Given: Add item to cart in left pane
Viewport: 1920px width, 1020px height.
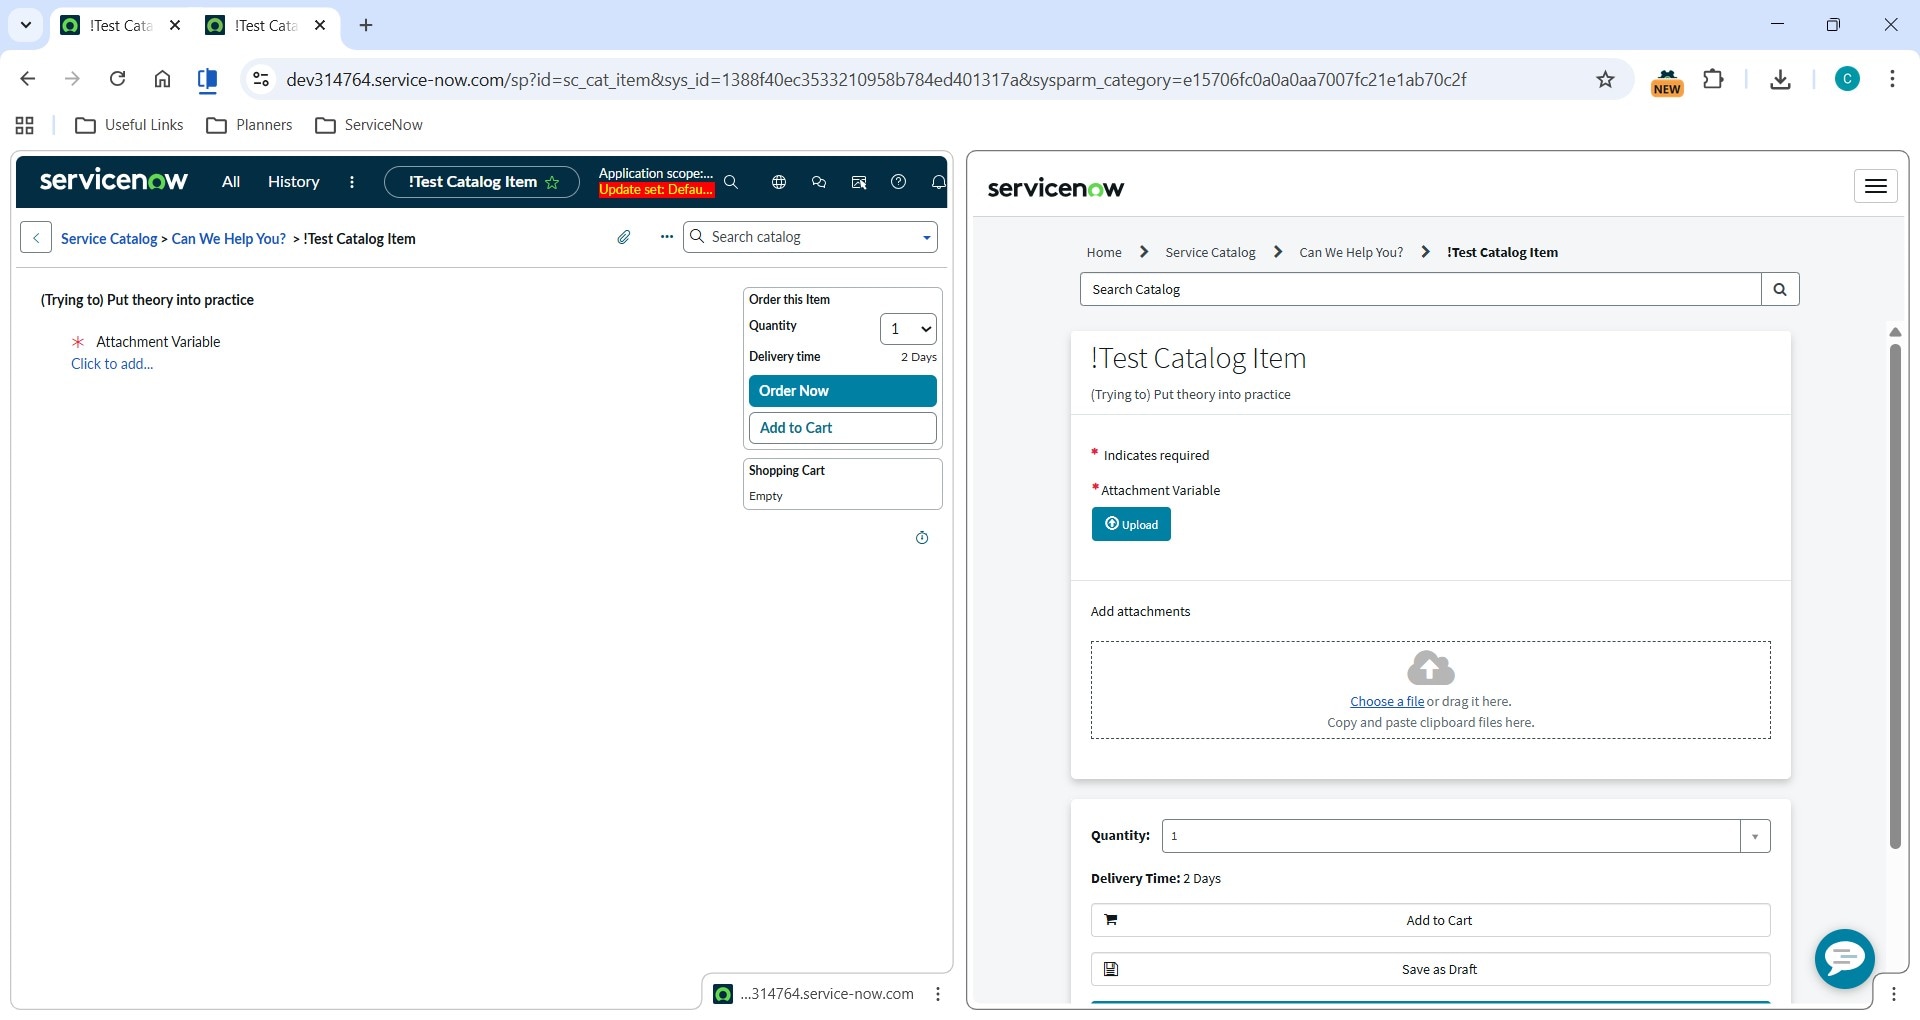Looking at the screenshot, I should pyautogui.click(x=842, y=428).
